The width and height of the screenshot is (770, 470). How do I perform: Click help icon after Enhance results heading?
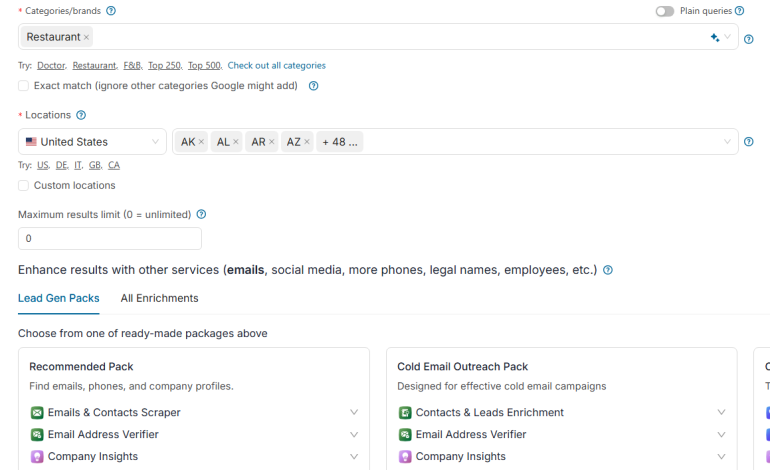(x=608, y=270)
